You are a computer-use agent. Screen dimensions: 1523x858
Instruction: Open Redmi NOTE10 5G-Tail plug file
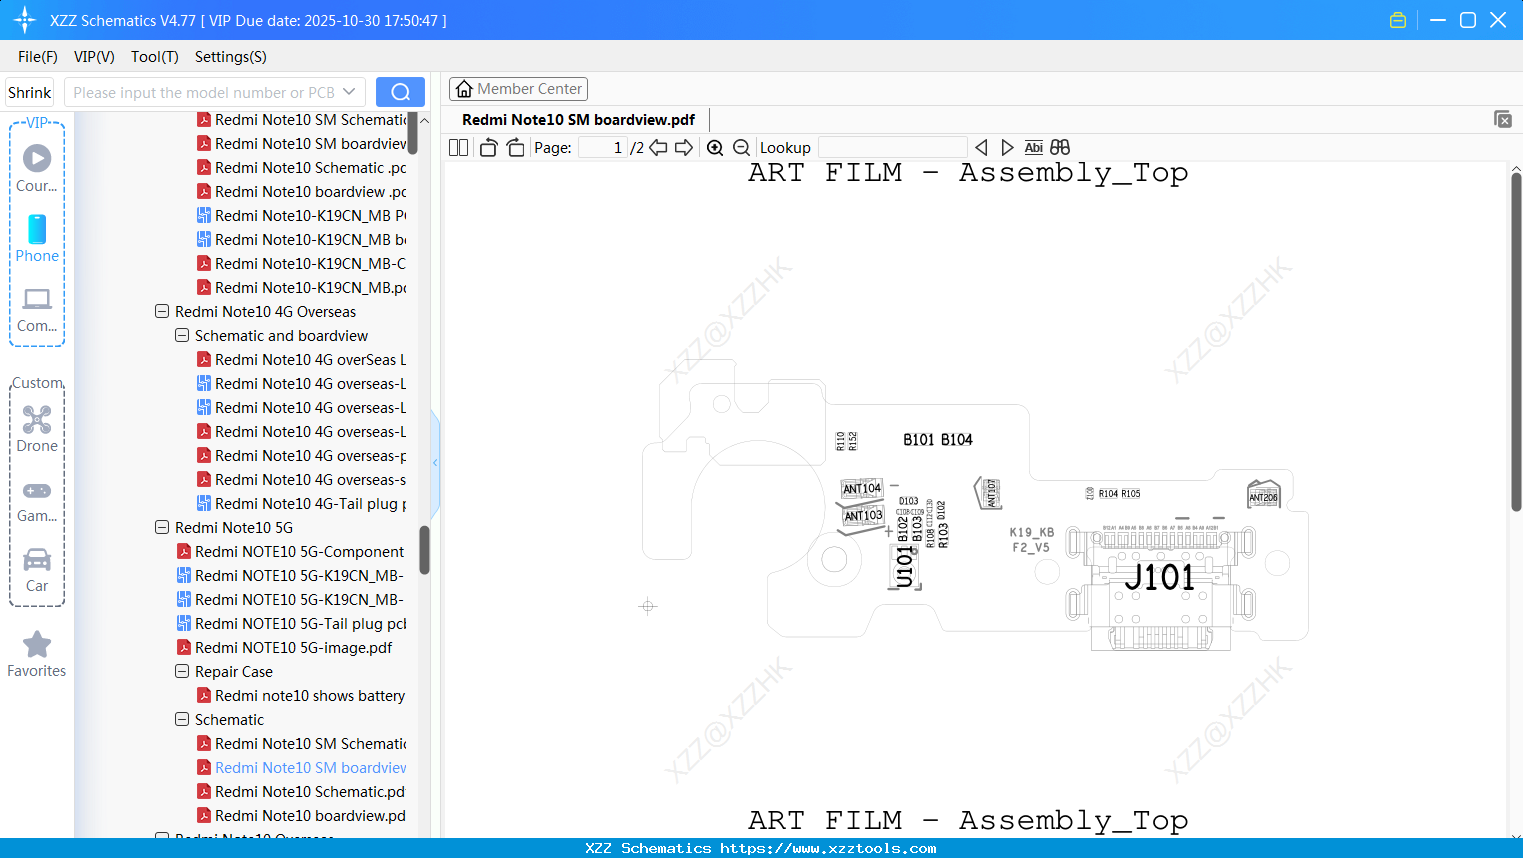pos(291,624)
